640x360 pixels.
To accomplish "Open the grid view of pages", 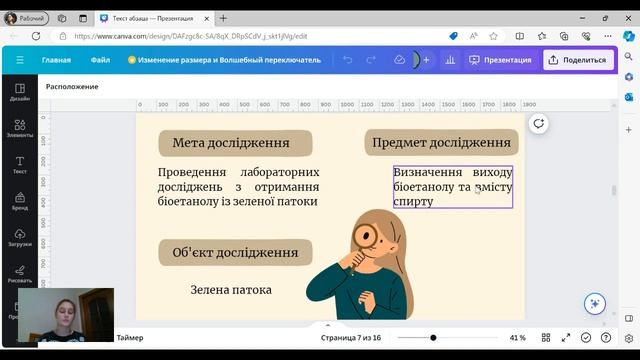I will click(546, 338).
